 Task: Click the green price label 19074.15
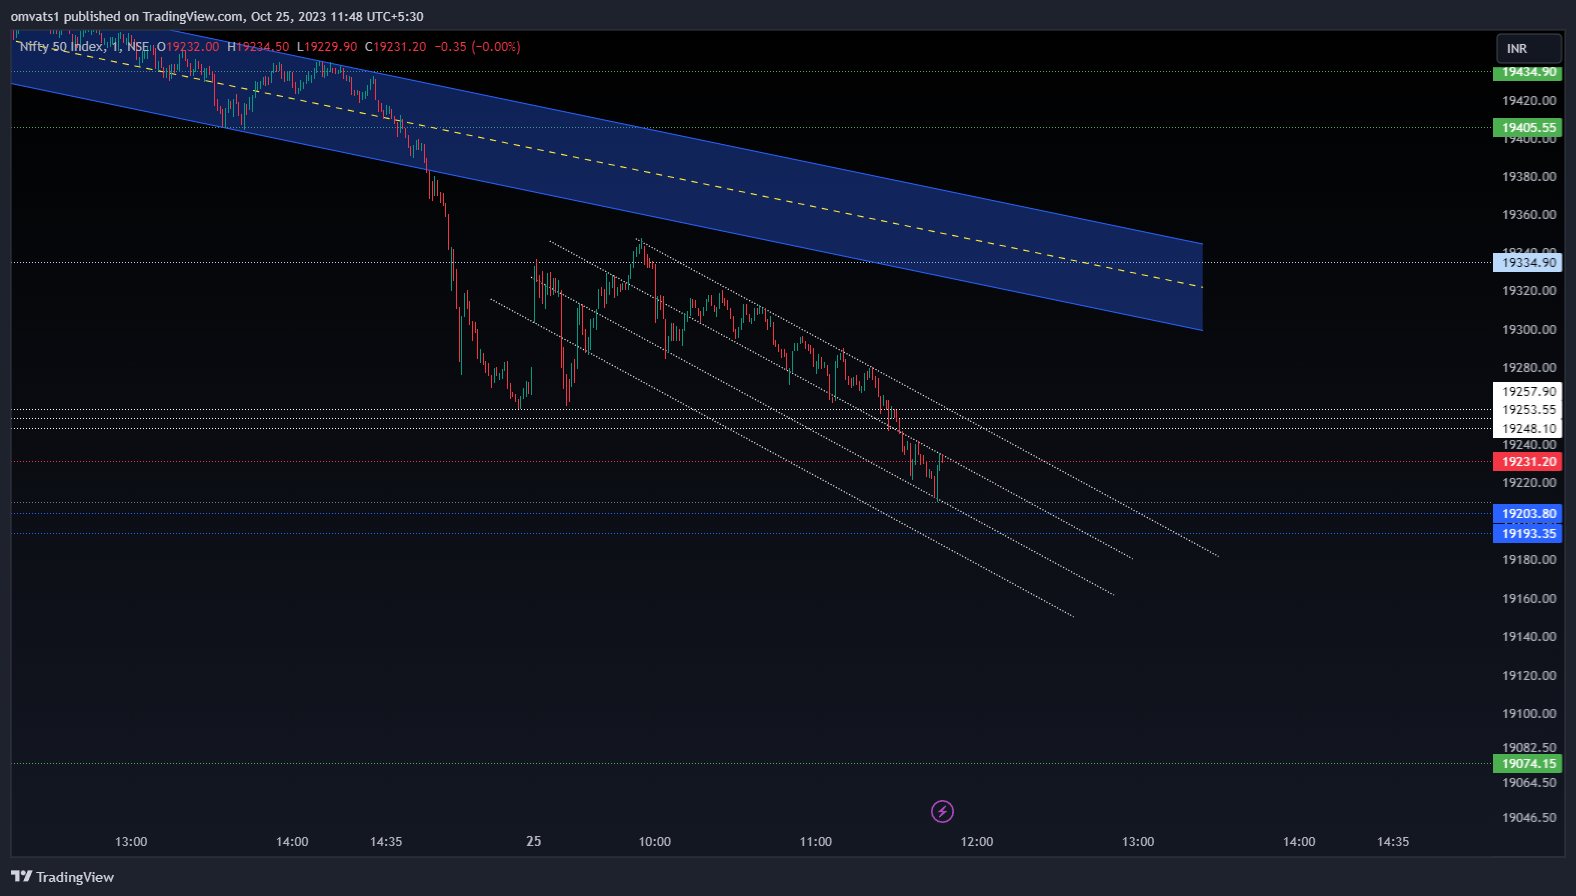pyautogui.click(x=1528, y=764)
